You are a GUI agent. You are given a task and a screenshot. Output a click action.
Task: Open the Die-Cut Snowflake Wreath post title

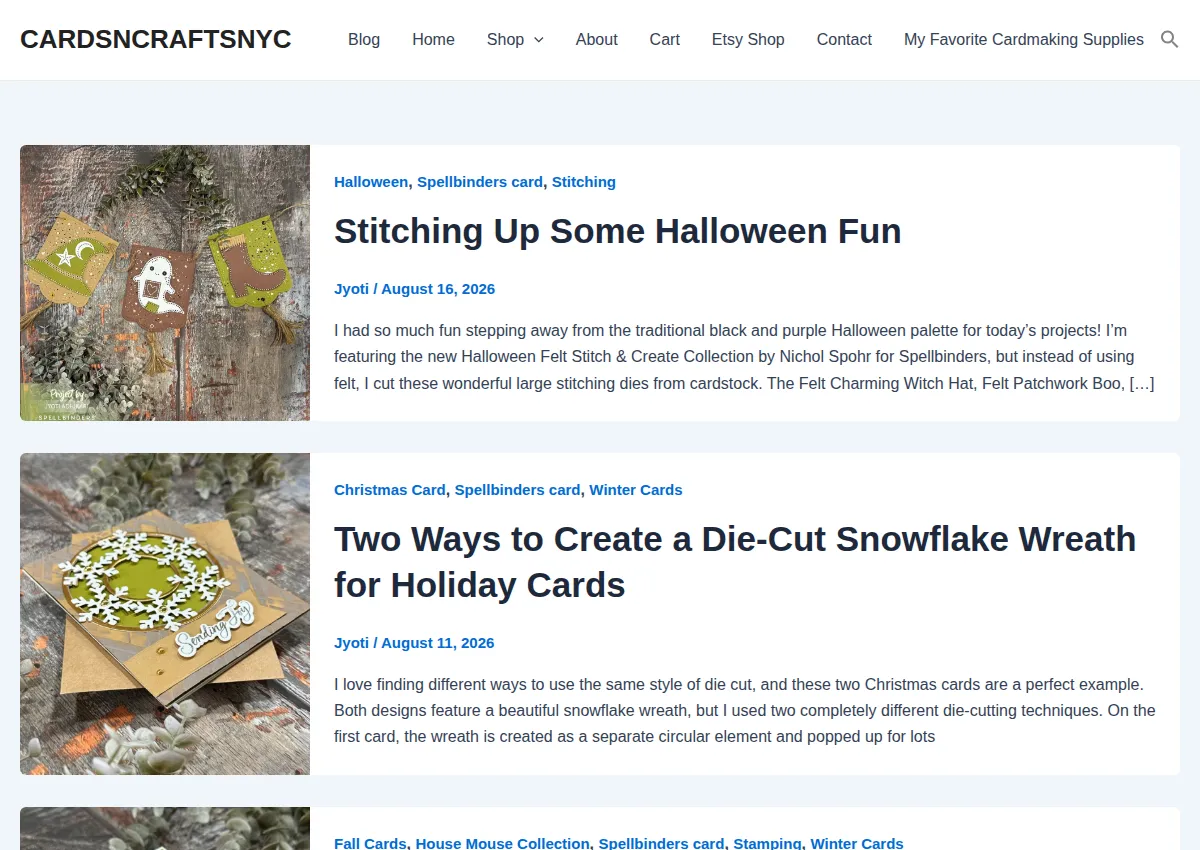pos(735,562)
